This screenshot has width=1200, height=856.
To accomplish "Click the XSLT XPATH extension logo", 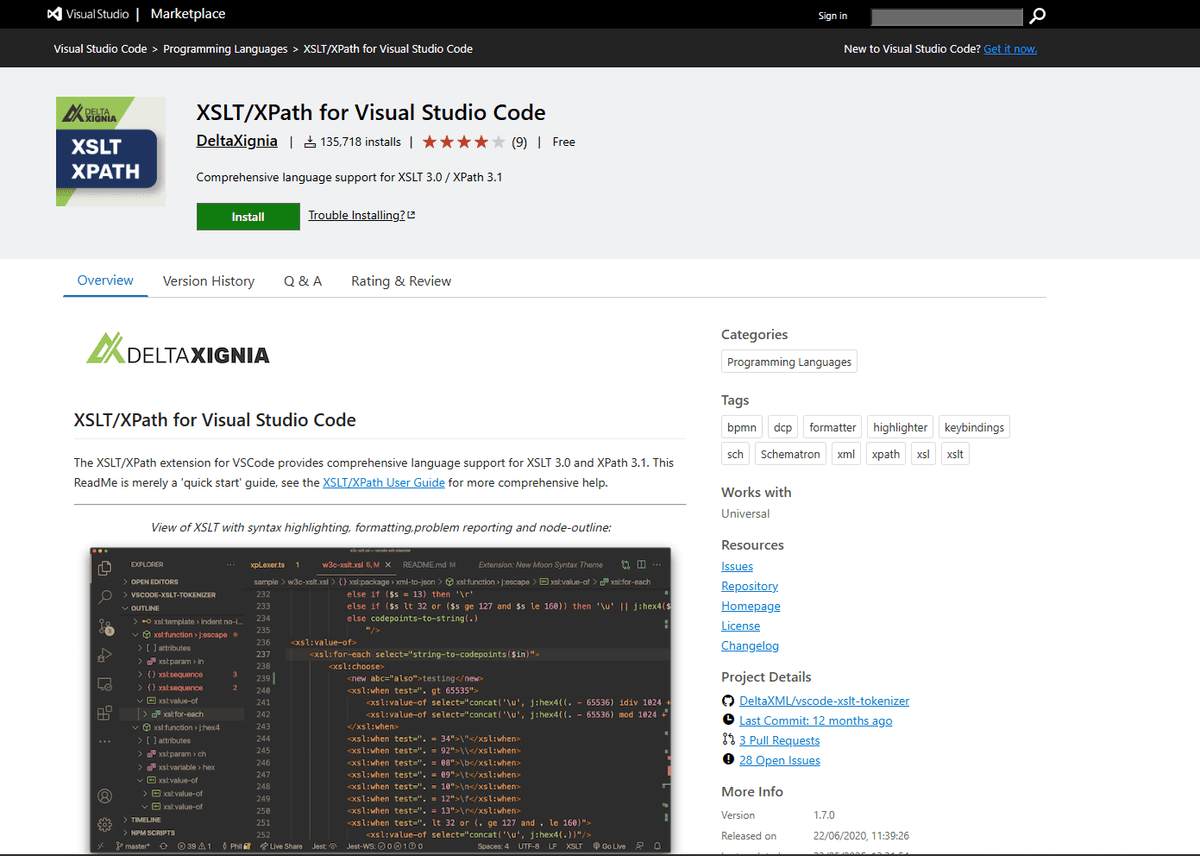I will tap(110, 151).
